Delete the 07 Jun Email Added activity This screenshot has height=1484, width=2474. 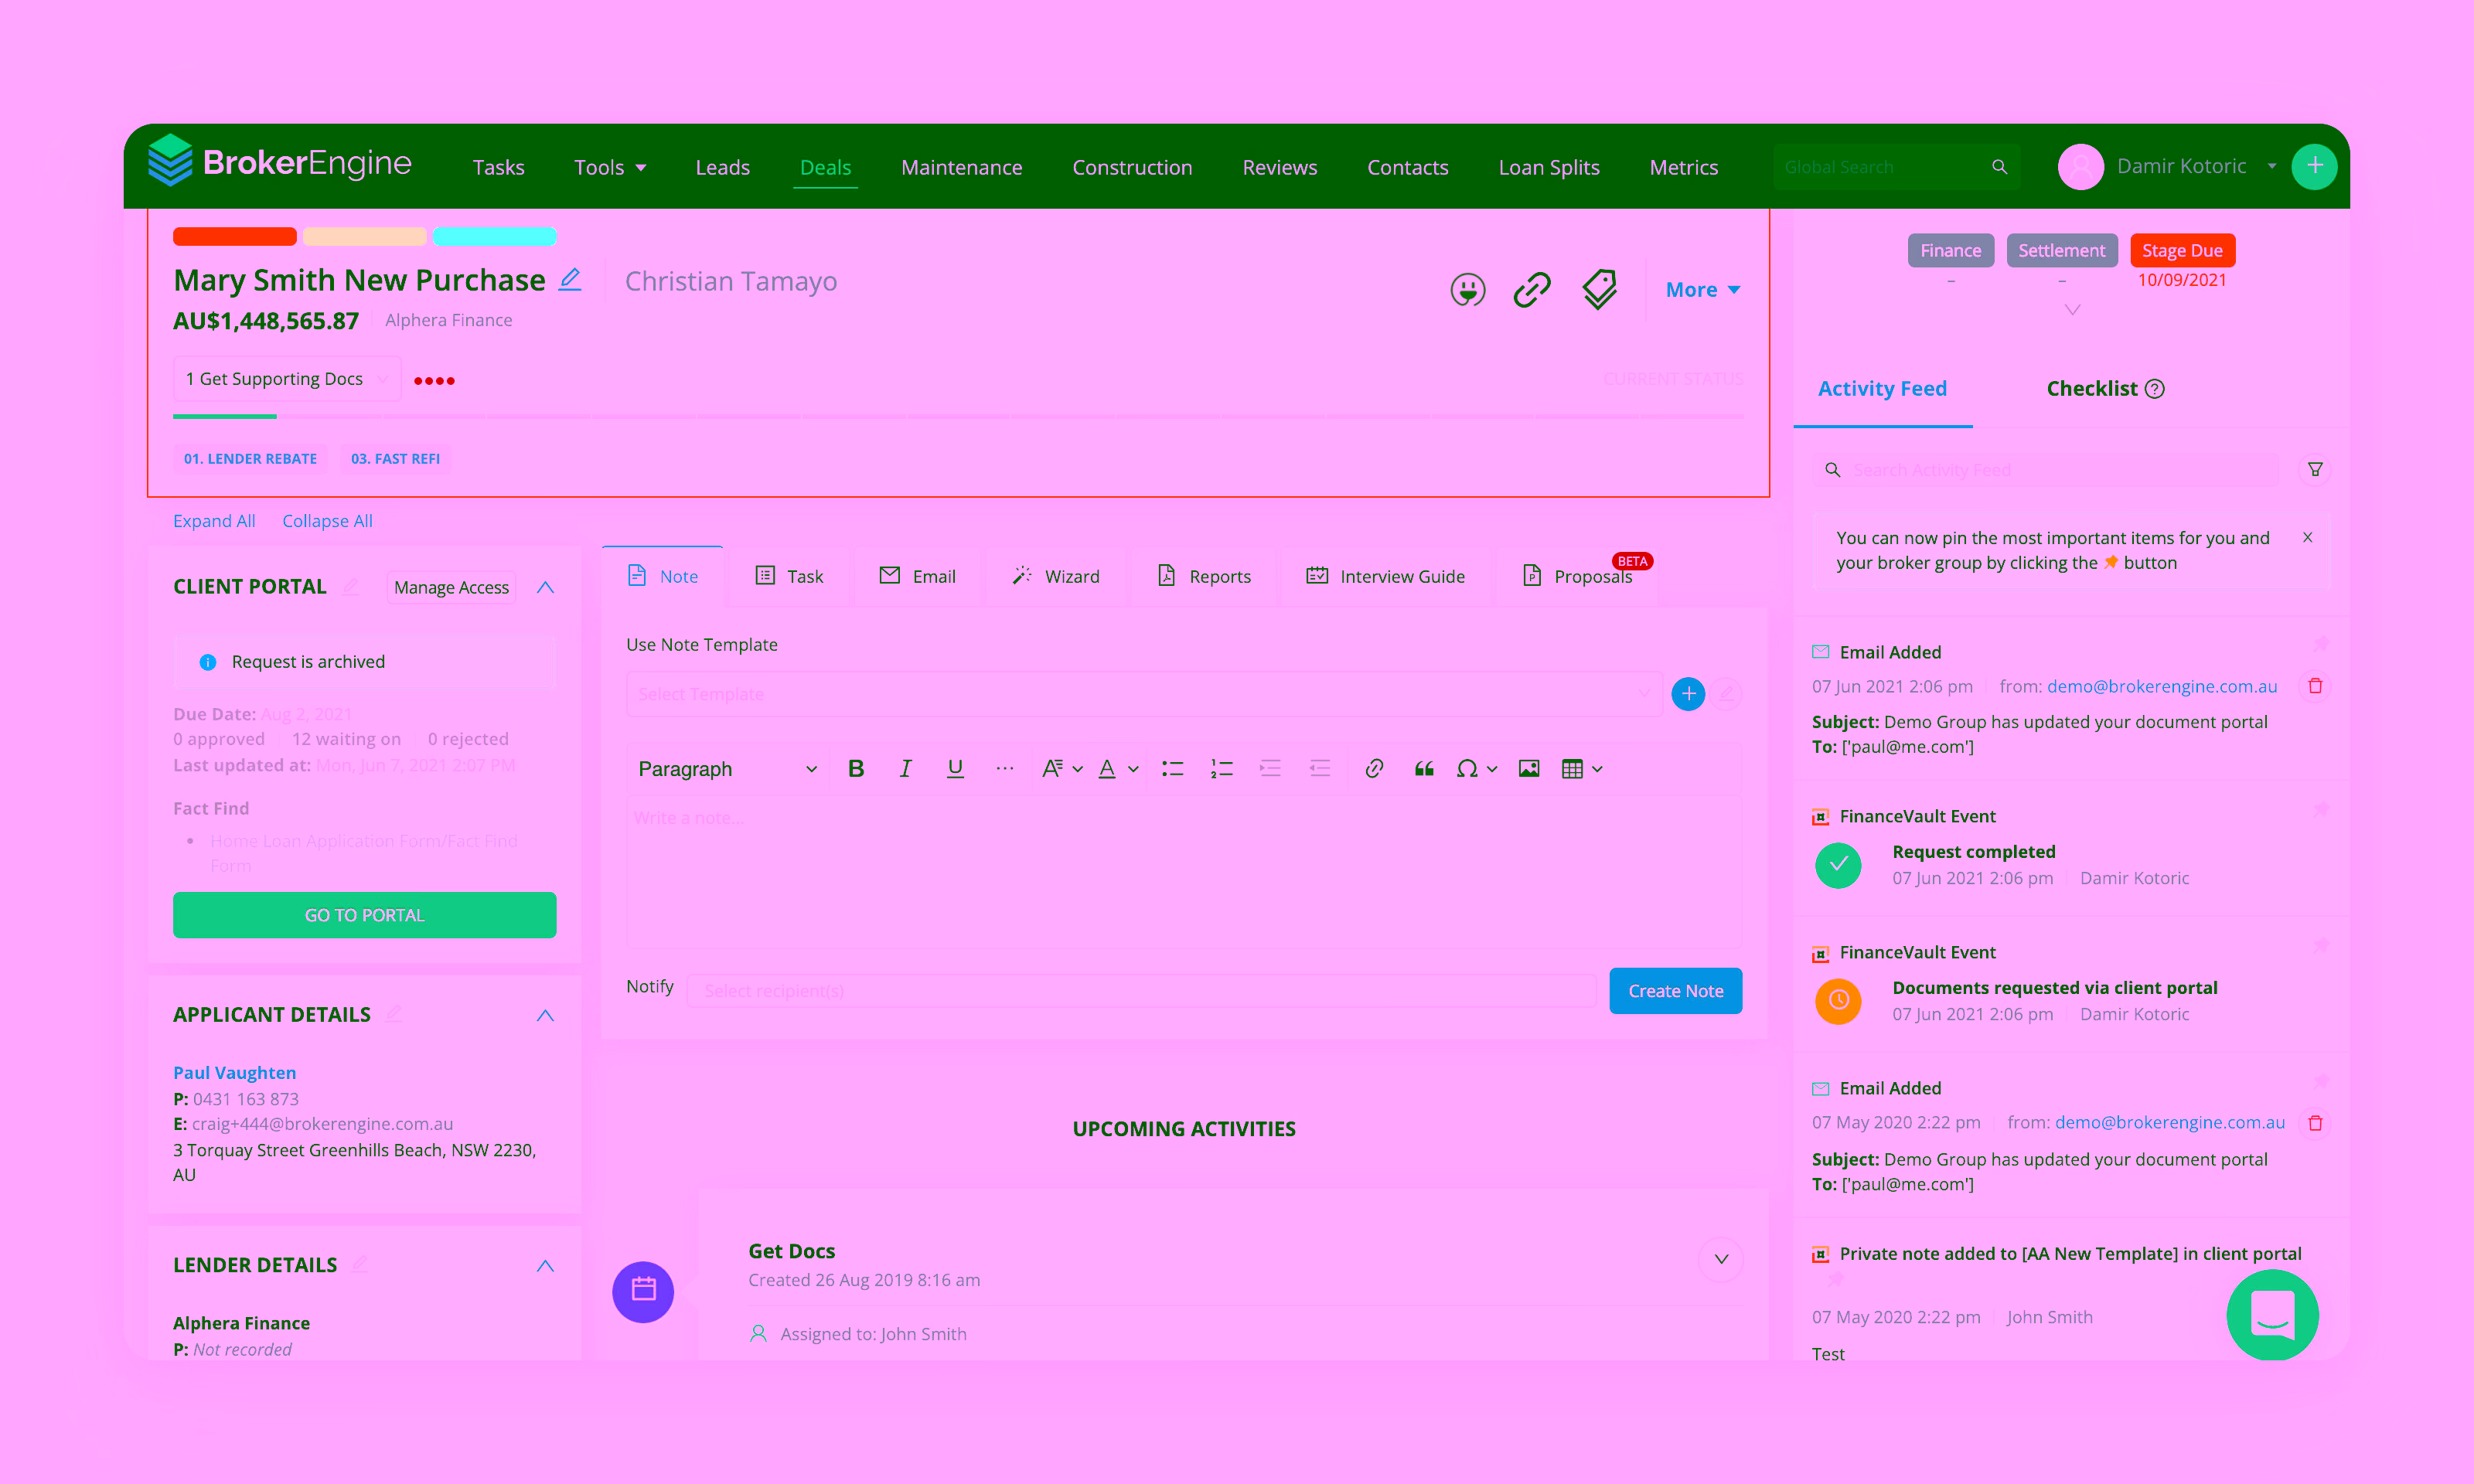point(2316,686)
